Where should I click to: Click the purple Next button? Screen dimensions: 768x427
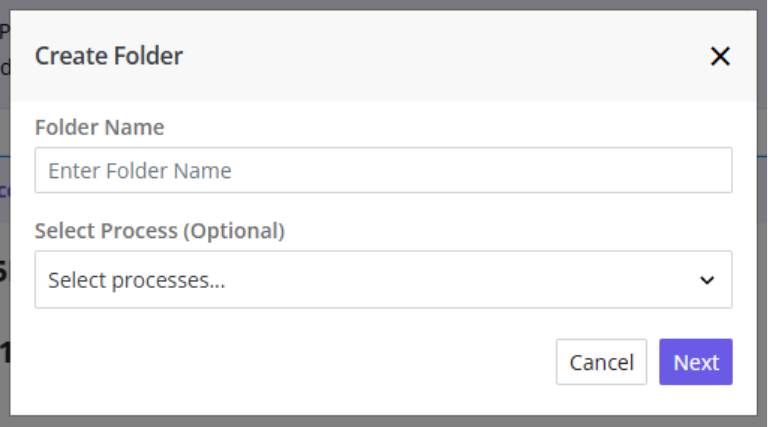tap(696, 362)
